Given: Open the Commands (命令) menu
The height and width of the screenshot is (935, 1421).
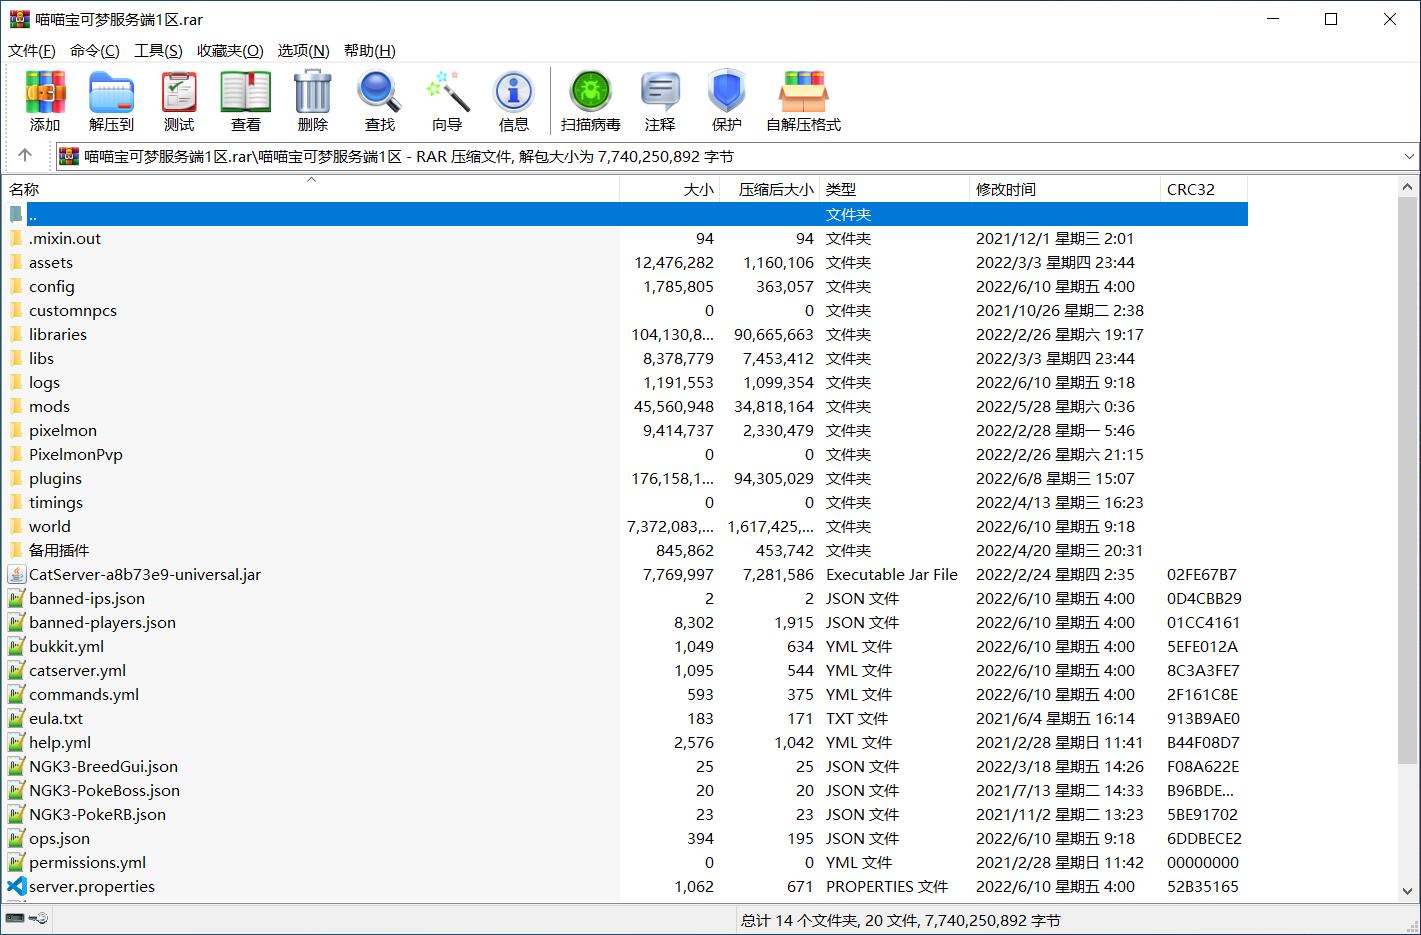Looking at the screenshot, I should [x=95, y=51].
